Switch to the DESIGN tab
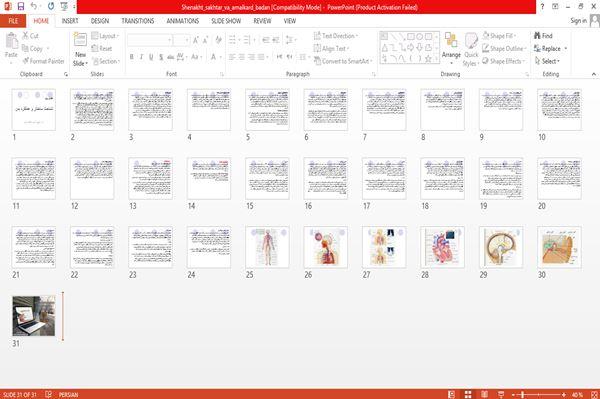The height and width of the screenshot is (399, 600). coord(100,21)
